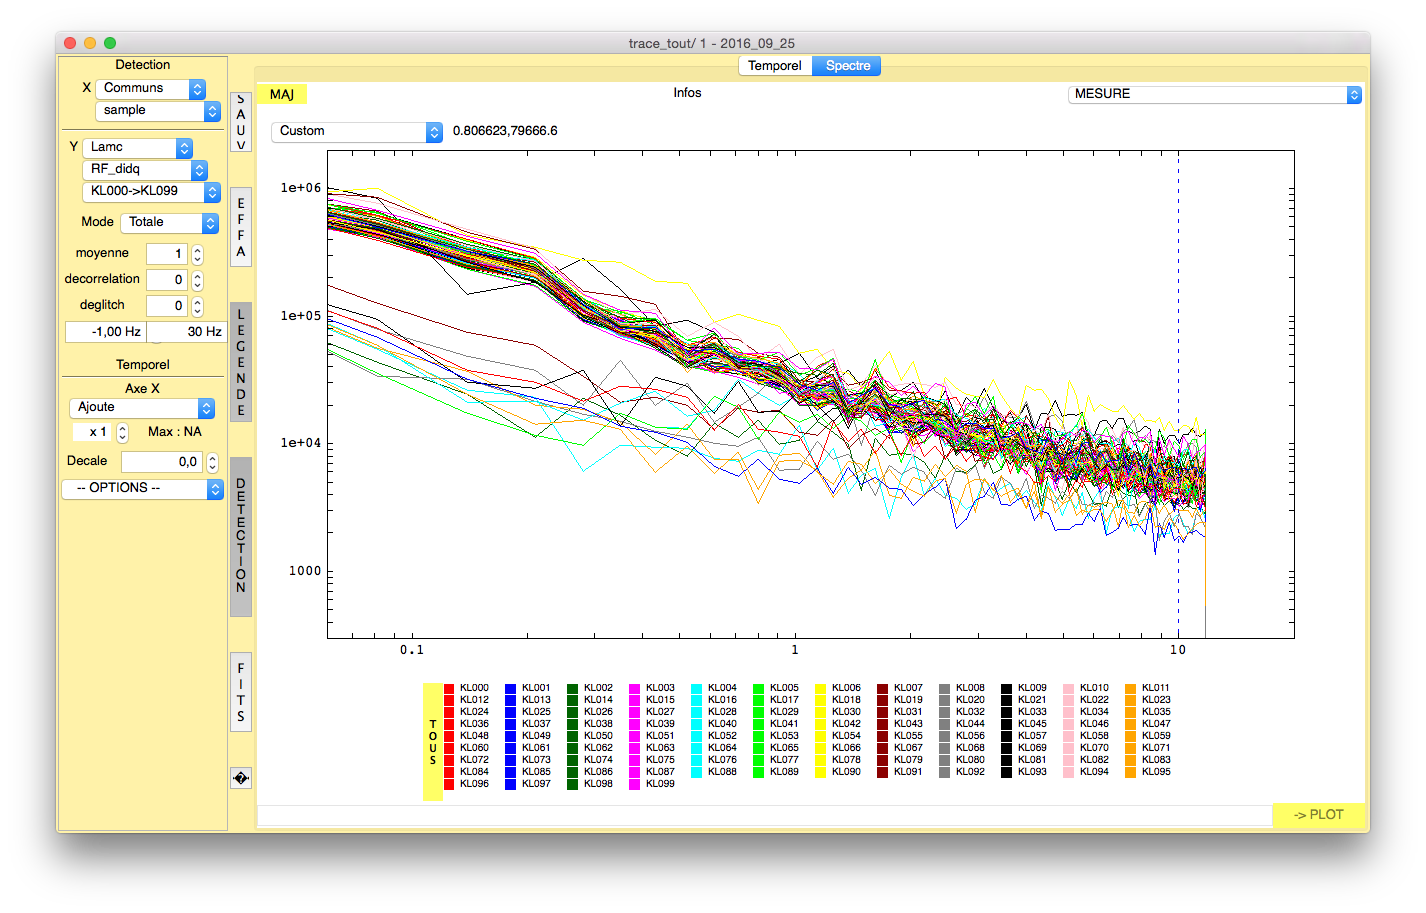Click the diamond question-mark icon button

(x=241, y=778)
